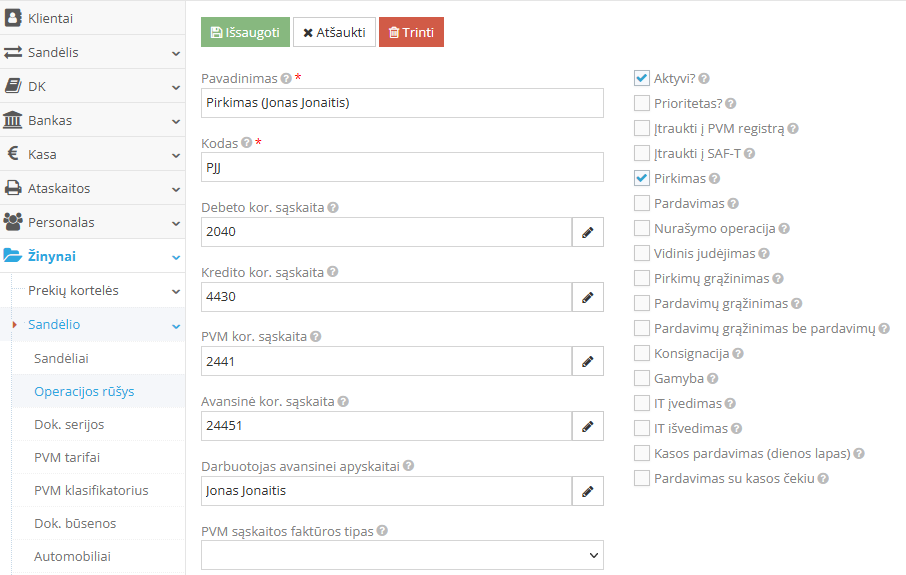Click the help icon next to Konsignacija

(x=738, y=354)
